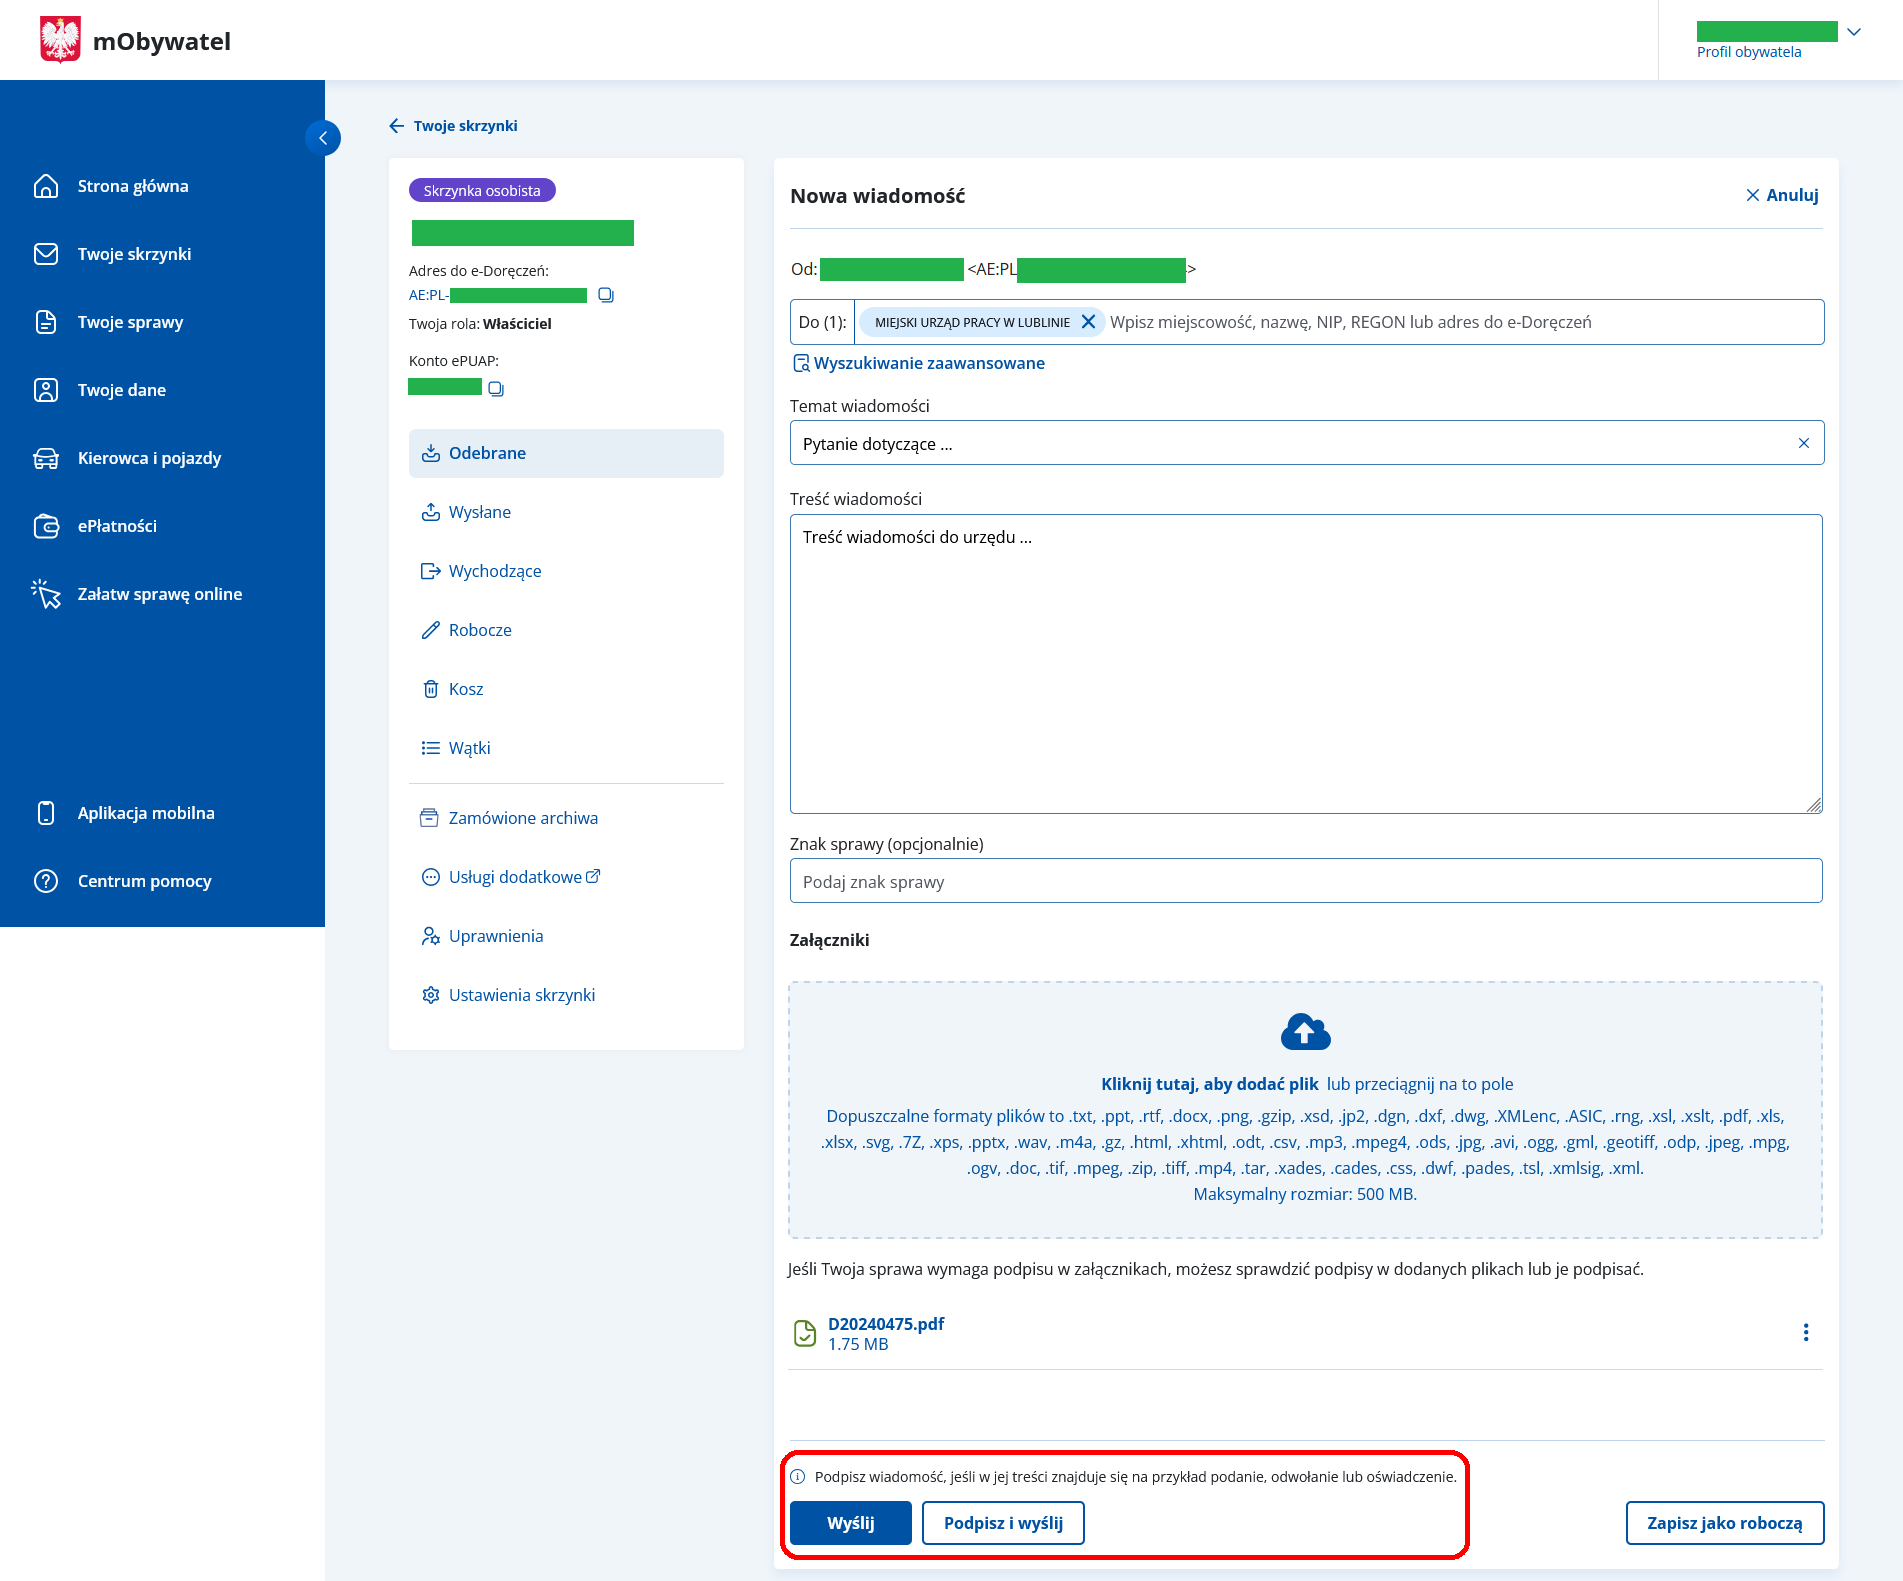Open options for D20240475.pdf attachment
The height and width of the screenshot is (1581, 1903).
tap(1805, 1332)
